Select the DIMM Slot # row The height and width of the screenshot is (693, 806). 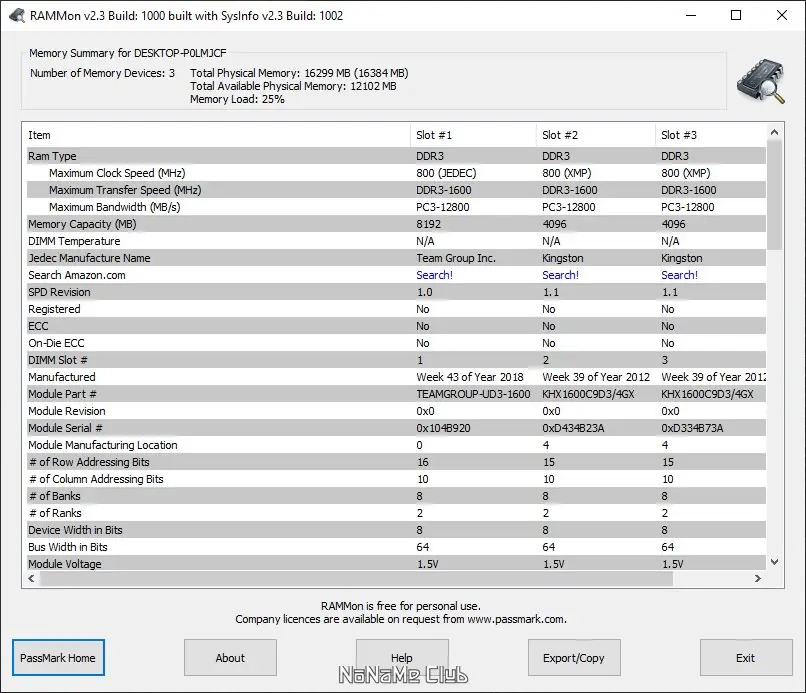coord(396,360)
